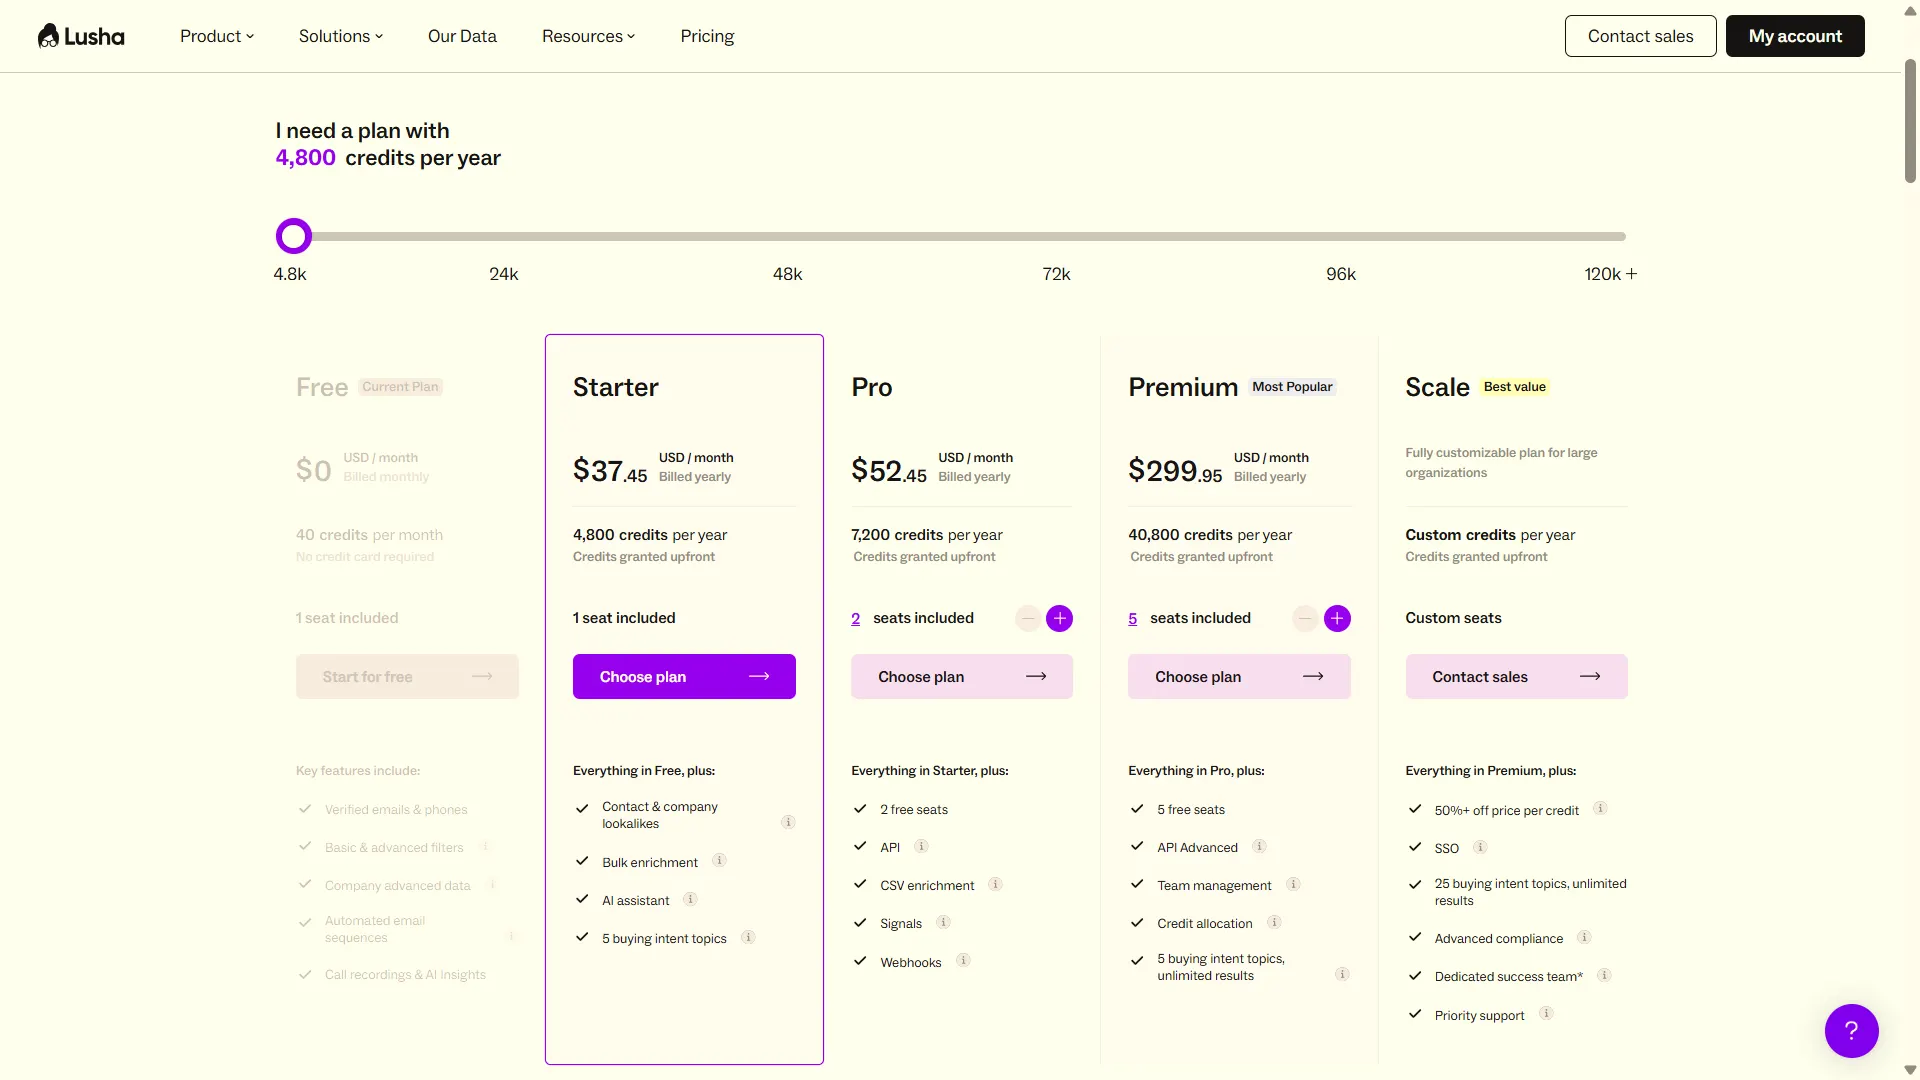Click the 48k slider label

(787, 274)
